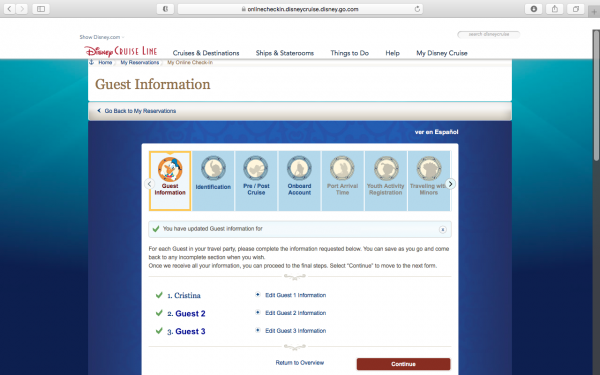Click the Guest 2 name
The width and height of the screenshot is (600, 375).
click(x=190, y=313)
